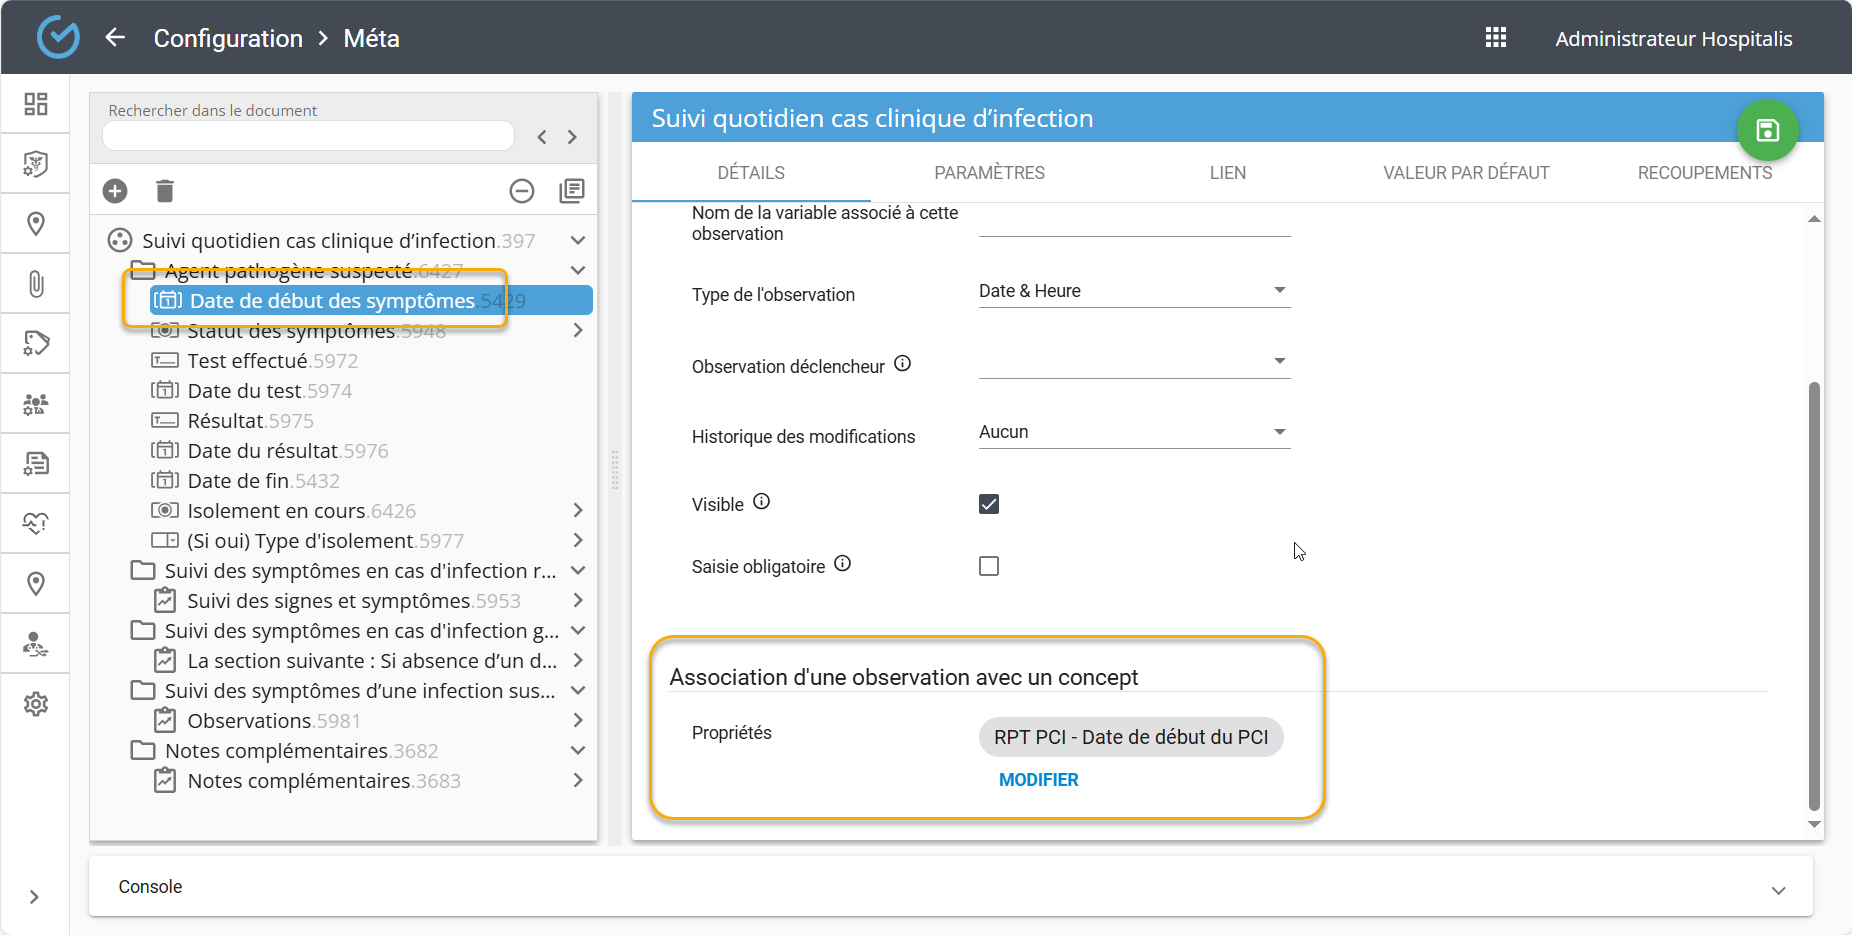
Task: Uncheck the Visible checkbox
Action: (x=989, y=504)
